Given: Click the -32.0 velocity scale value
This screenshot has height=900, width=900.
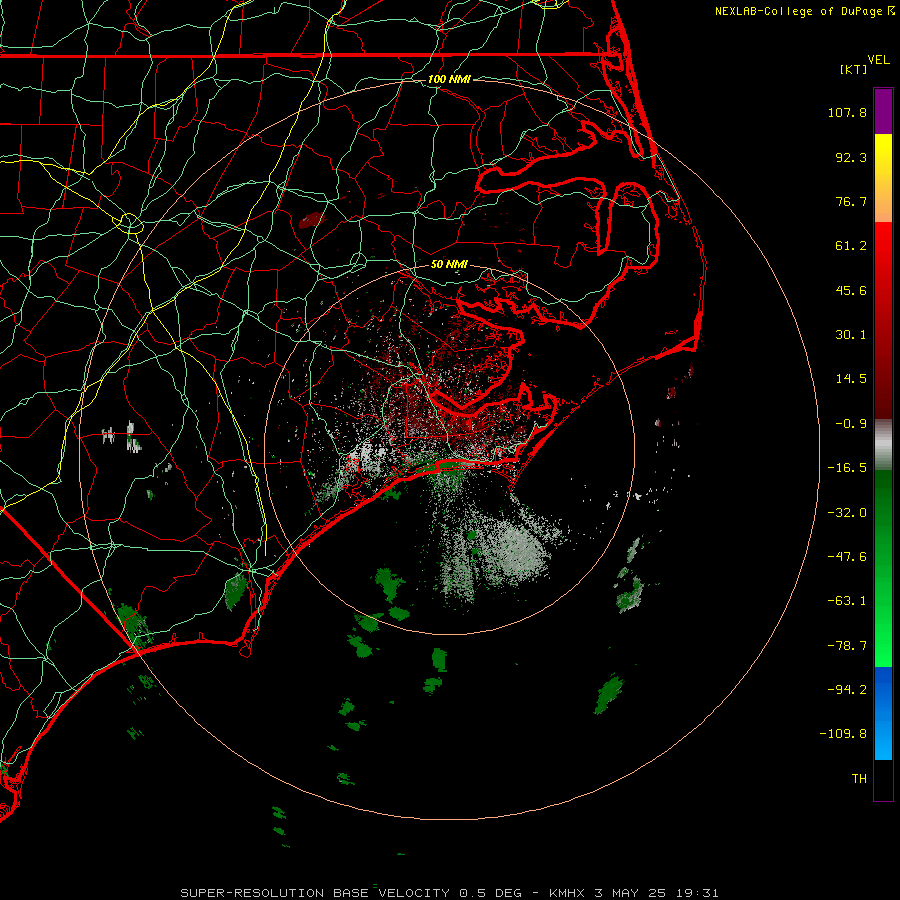Looking at the screenshot, I should tap(847, 513).
